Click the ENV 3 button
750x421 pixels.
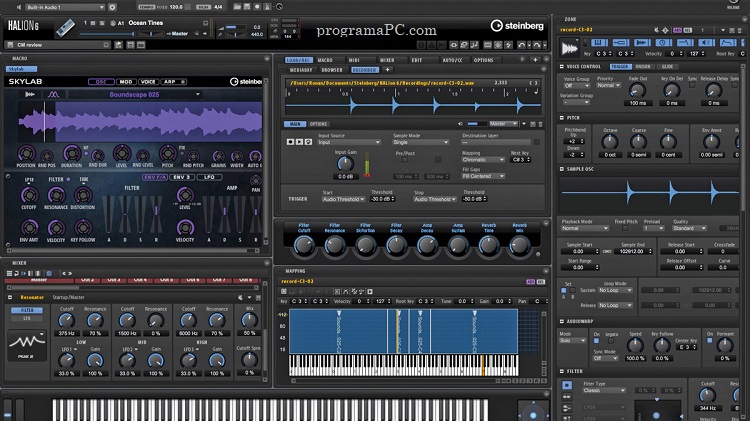click(183, 177)
